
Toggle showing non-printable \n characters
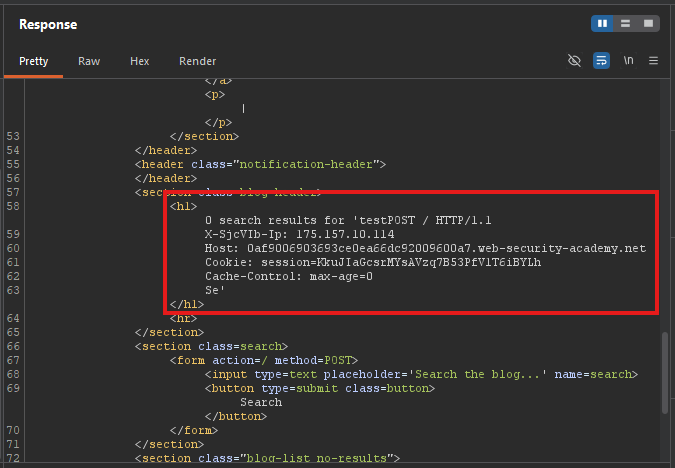coord(628,61)
